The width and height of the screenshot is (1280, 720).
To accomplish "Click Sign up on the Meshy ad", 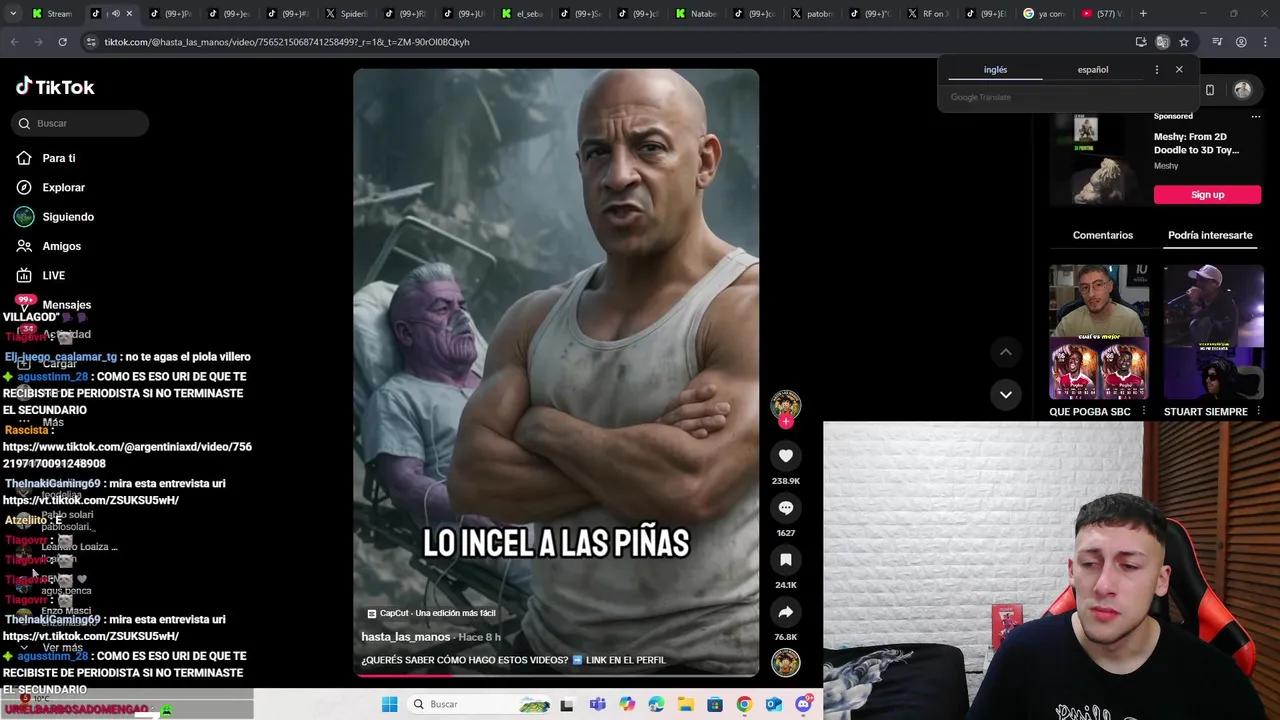I will (x=1207, y=194).
